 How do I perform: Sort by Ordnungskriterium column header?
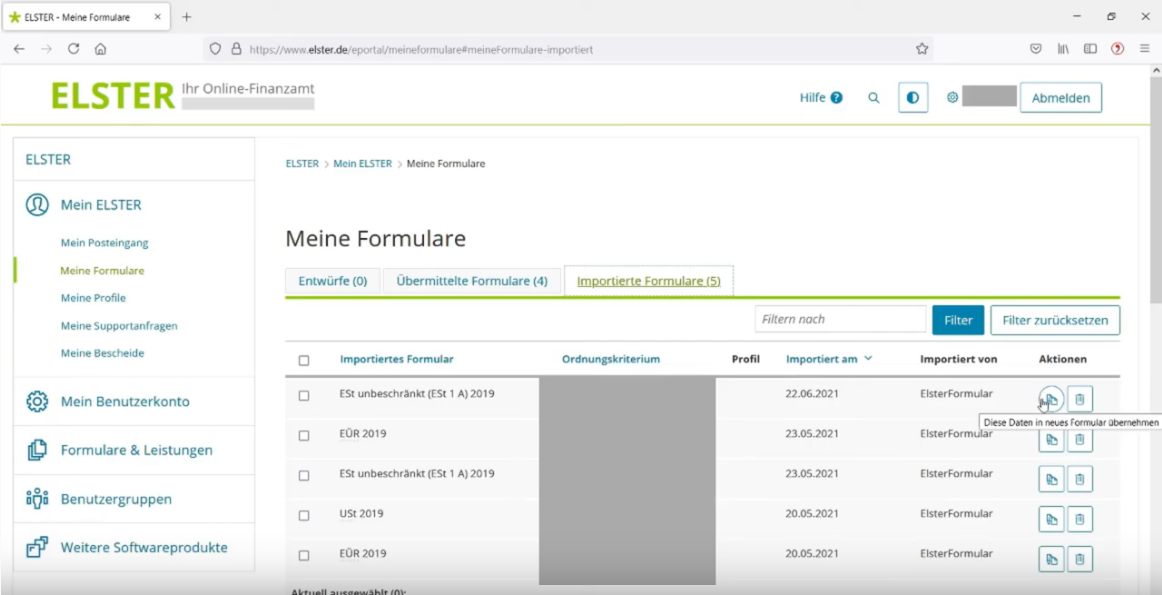pyautogui.click(x=611, y=359)
